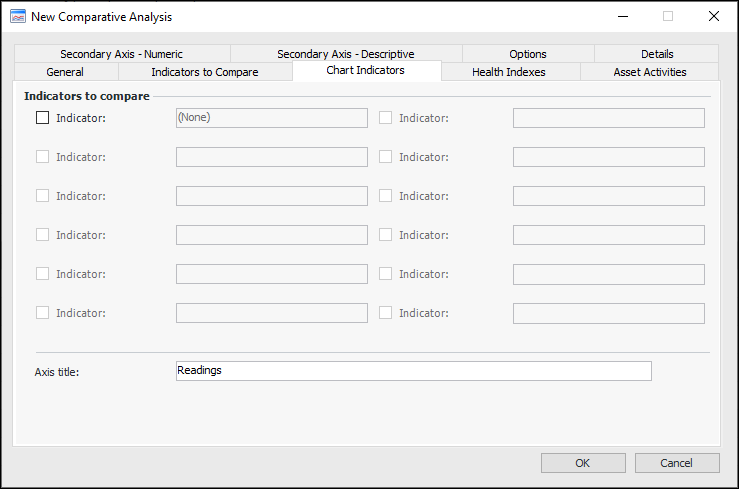739x489 pixels.
Task: Show the Details tab
Action: 657,54
